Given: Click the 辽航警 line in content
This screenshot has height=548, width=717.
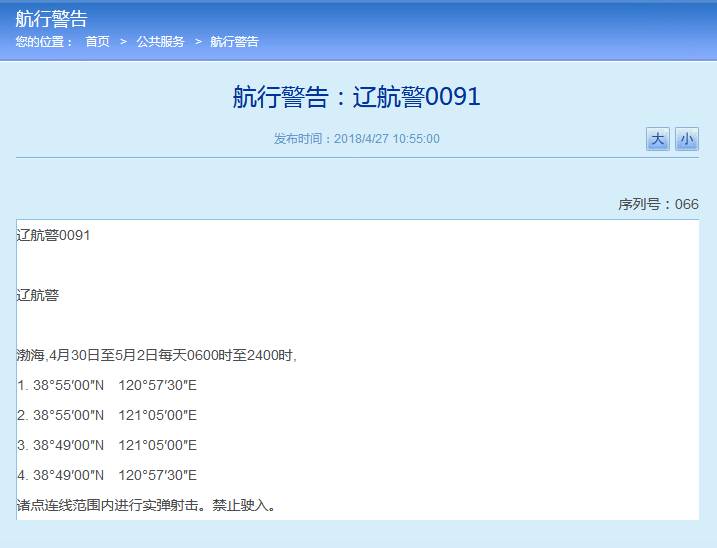Looking at the screenshot, I should tap(38, 295).
